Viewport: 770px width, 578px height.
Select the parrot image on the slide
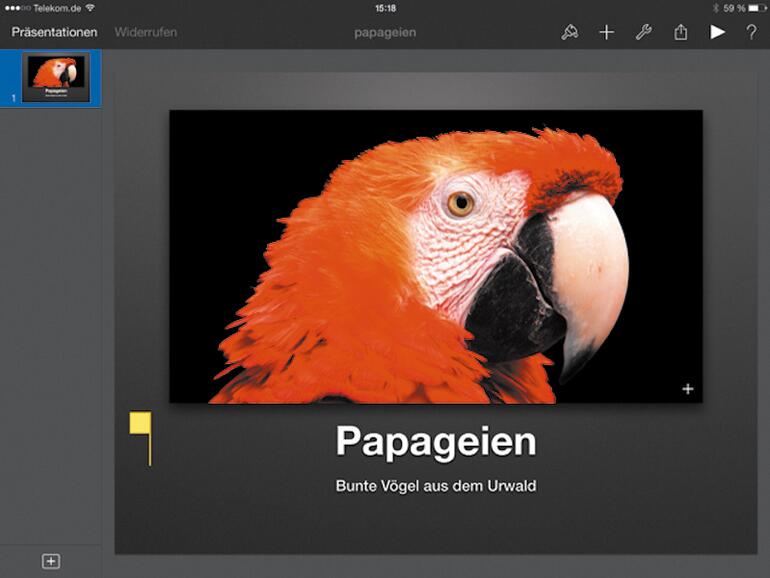(x=436, y=256)
